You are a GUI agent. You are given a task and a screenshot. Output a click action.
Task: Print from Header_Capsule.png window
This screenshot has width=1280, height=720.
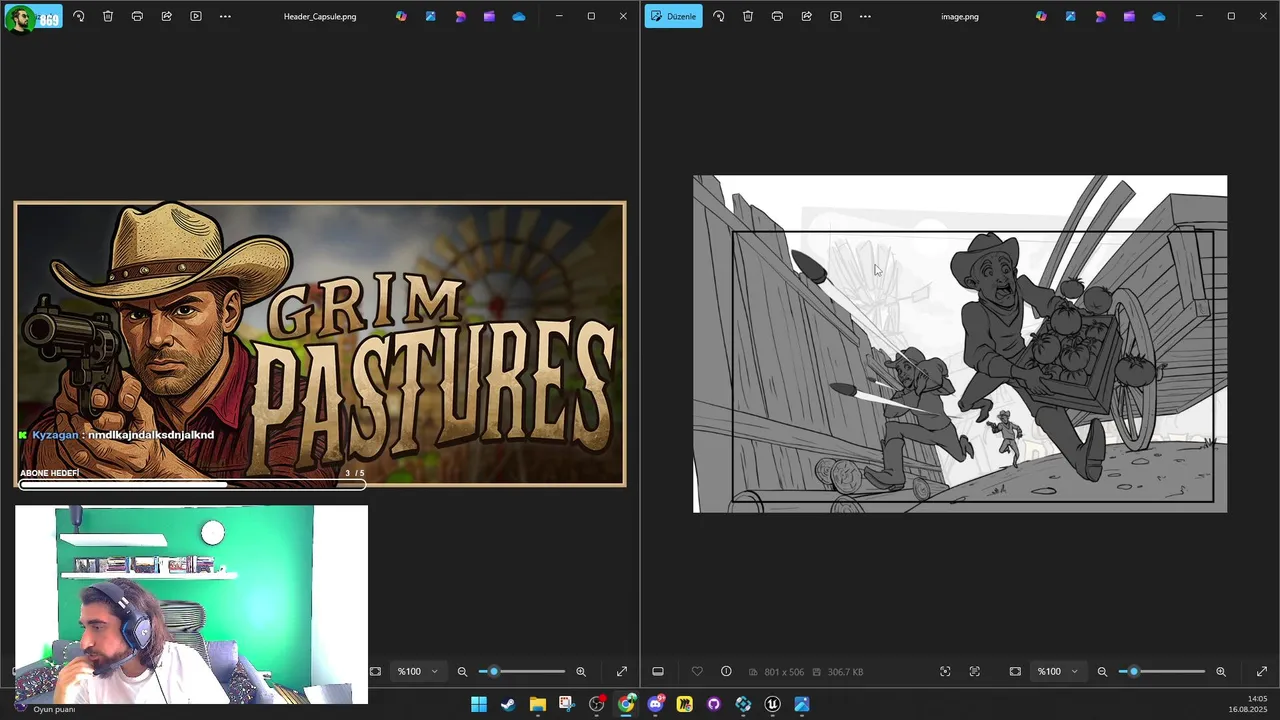[137, 16]
